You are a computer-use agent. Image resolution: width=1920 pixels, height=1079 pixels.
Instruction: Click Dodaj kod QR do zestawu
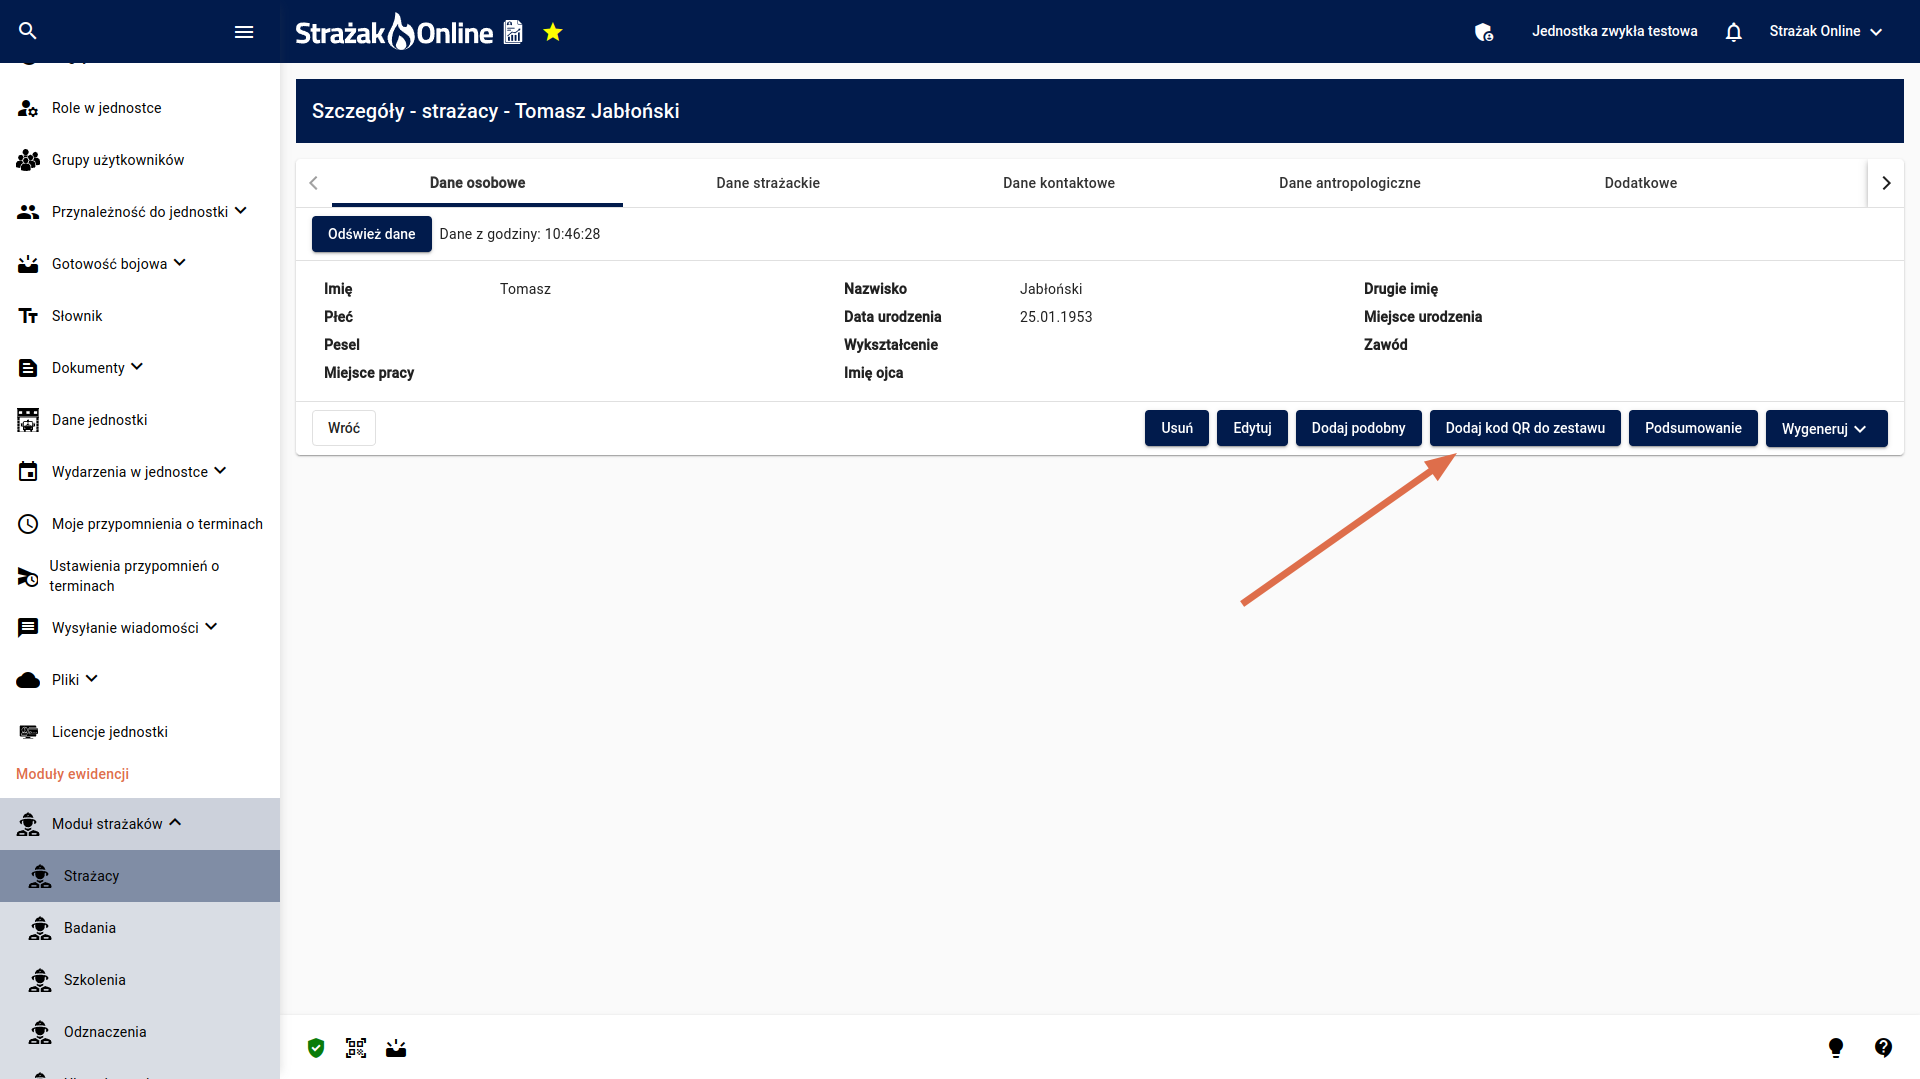coord(1525,428)
